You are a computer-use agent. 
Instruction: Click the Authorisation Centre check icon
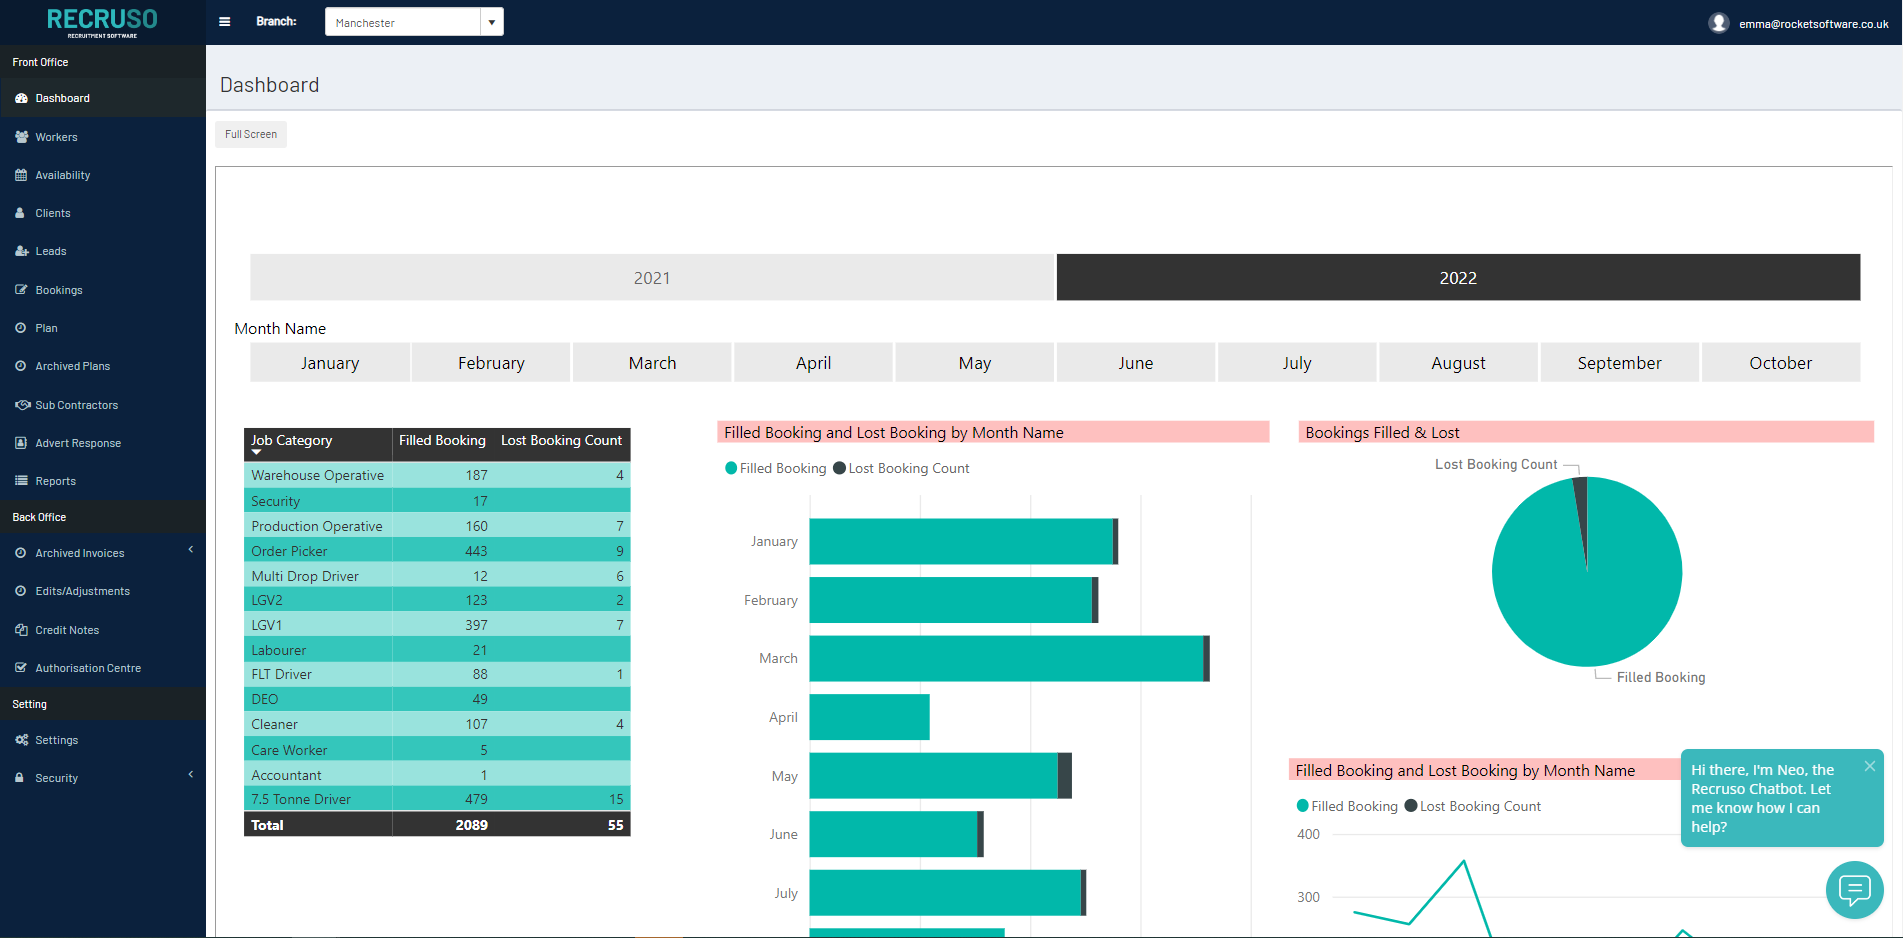[x=21, y=668]
